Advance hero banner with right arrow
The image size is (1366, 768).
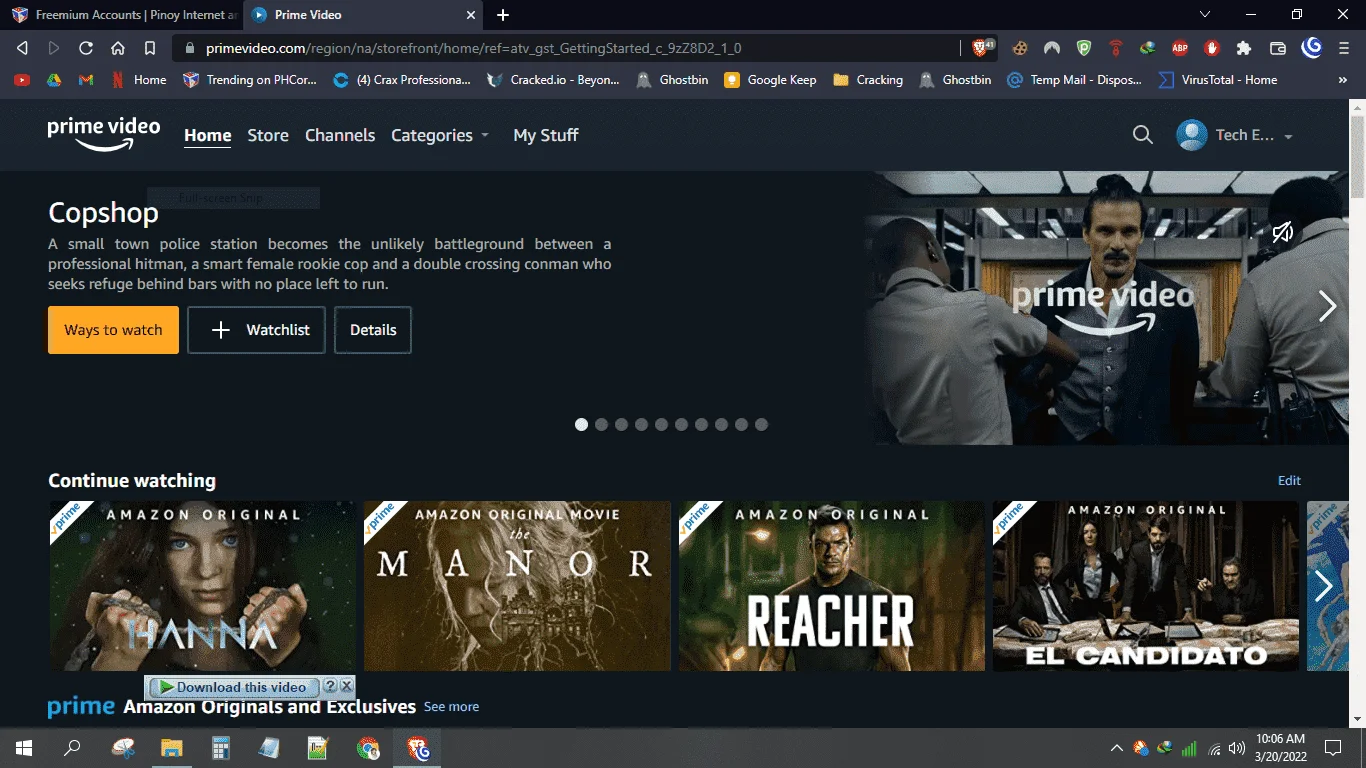coord(1327,305)
